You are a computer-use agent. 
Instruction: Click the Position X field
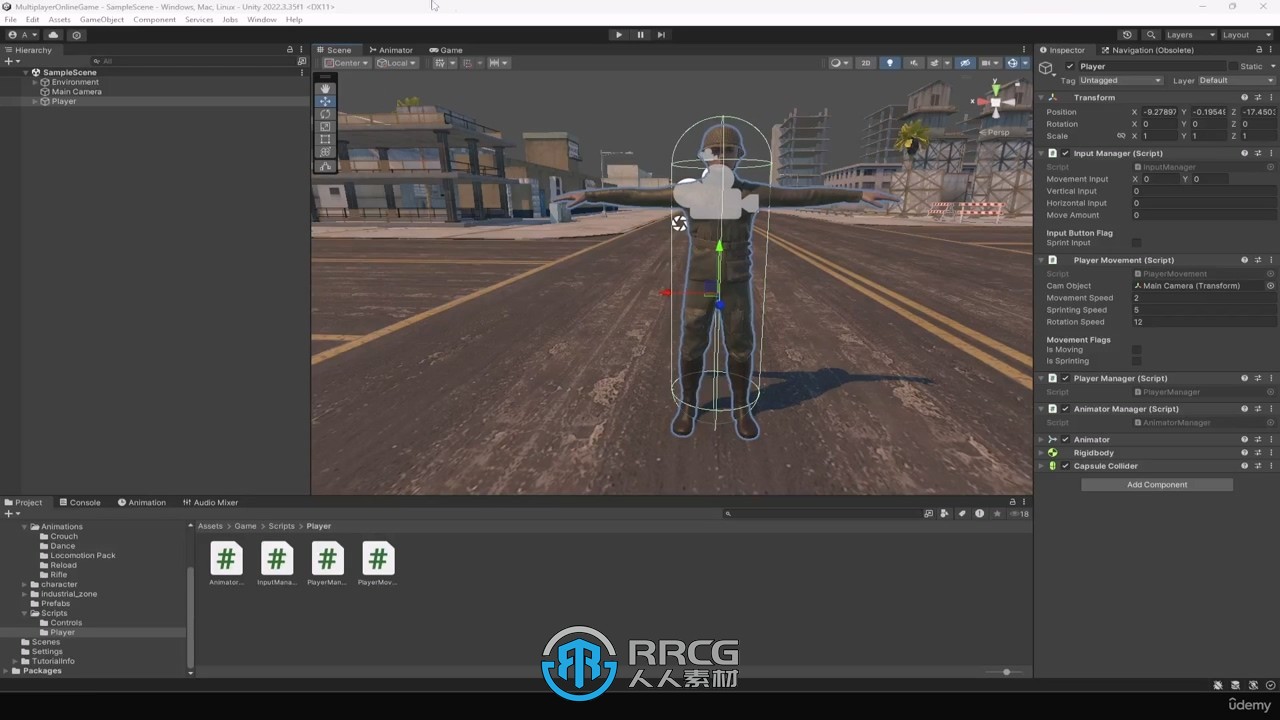(1159, 112)
